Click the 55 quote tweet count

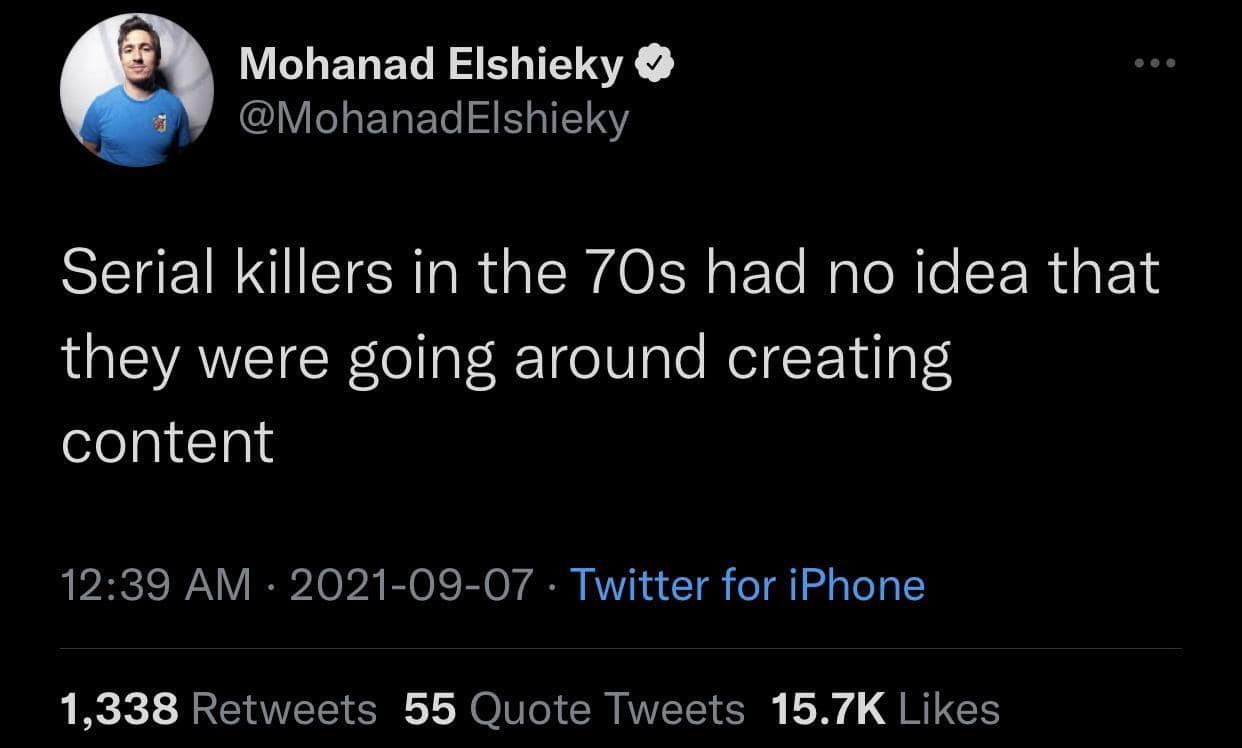coord(430,709)
